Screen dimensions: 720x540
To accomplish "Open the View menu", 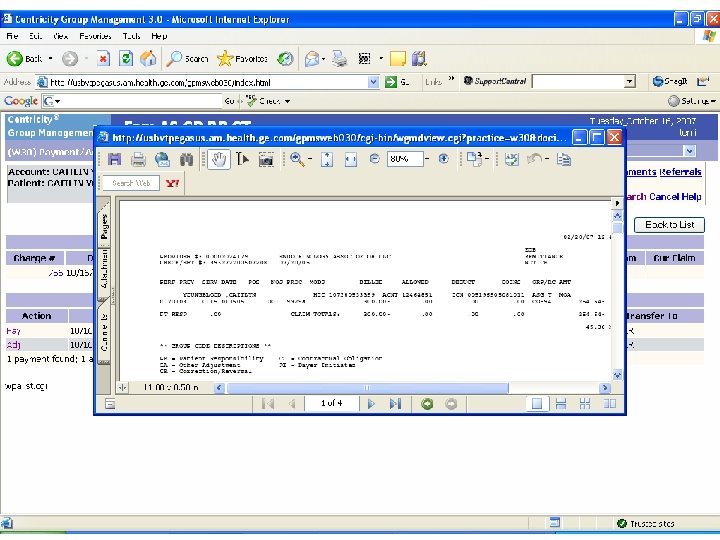I will tap(61, 36).
